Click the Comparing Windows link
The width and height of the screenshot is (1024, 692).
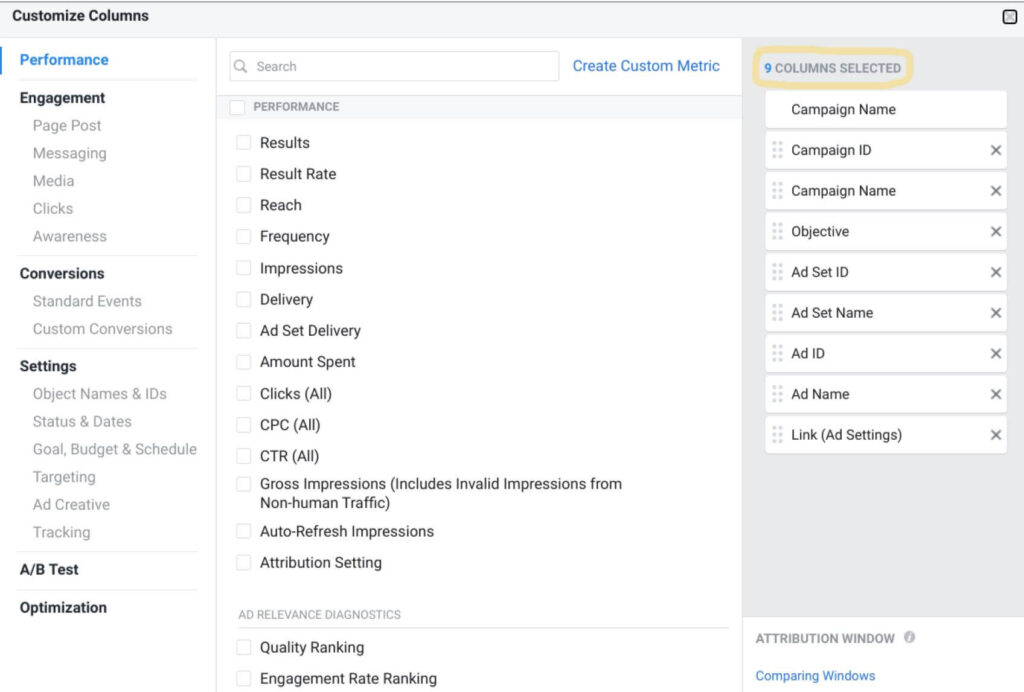[815, 675]
